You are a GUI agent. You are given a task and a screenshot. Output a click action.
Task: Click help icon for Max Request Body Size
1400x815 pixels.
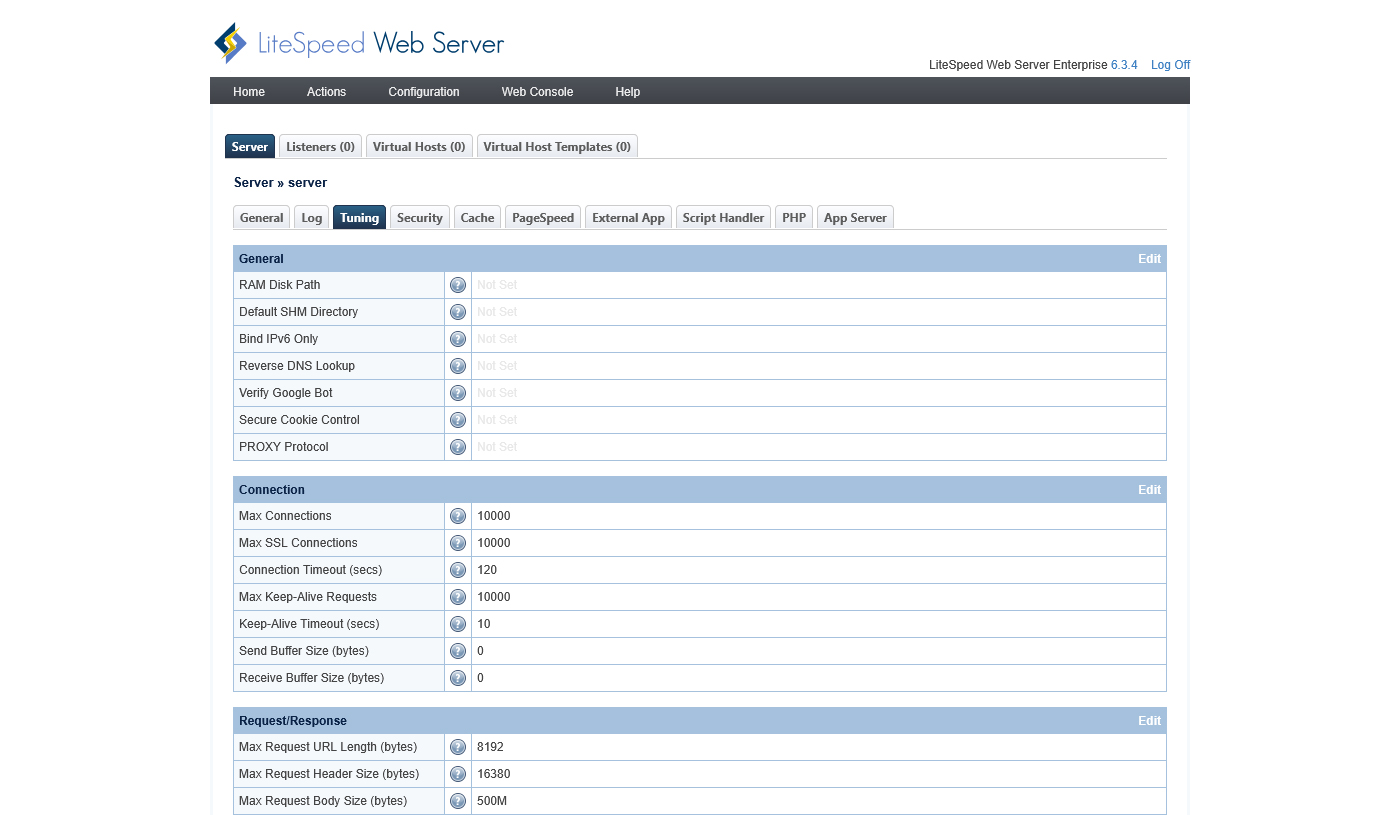coord(458,801)
